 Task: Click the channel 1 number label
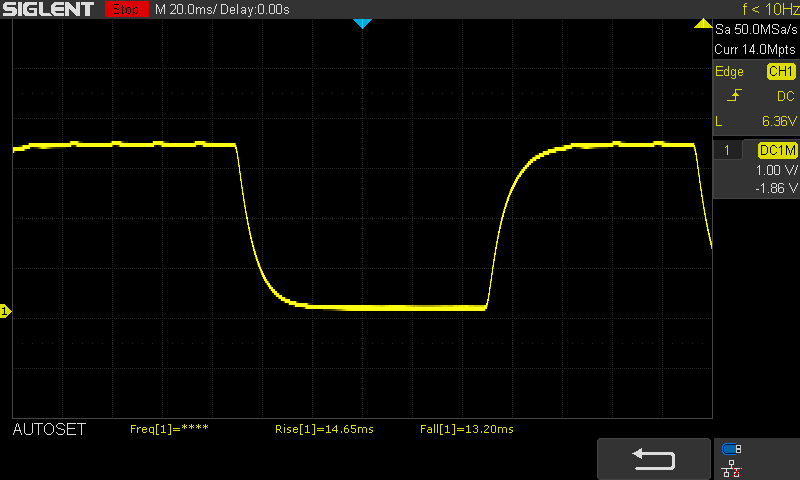pyautogui.click(x=727, y=150)
